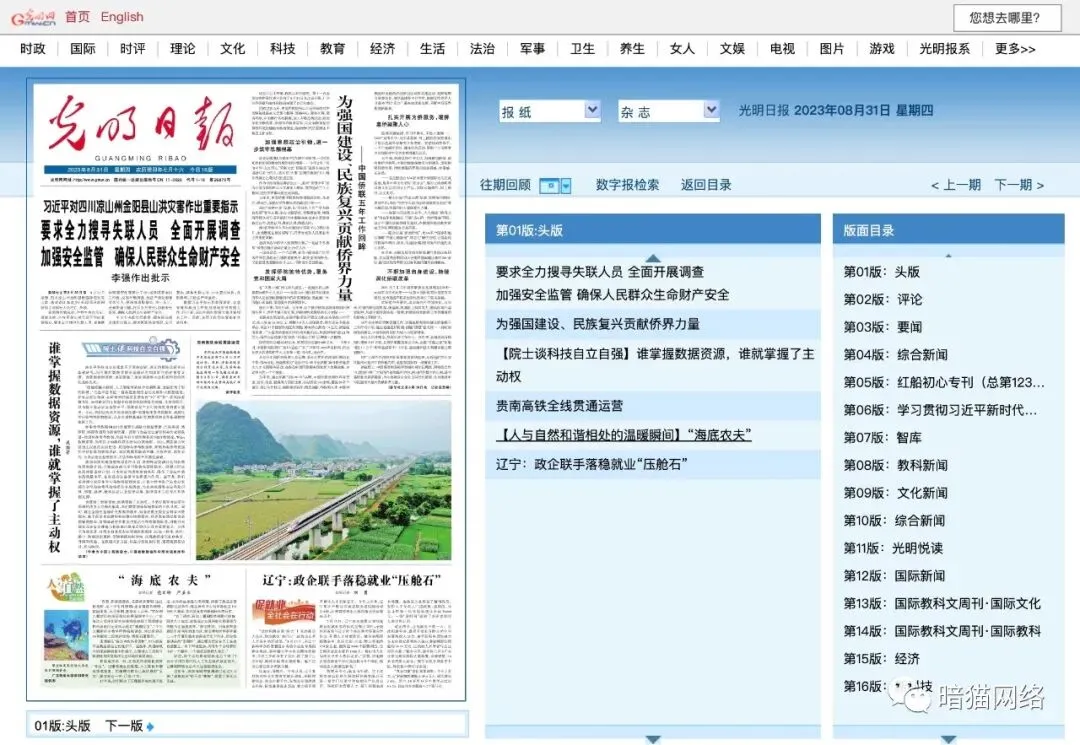Open article 要求全力搜寻失联人员 全面开展调查
The height and width of the screenshot is (745, 1080).
coord(612,283)
